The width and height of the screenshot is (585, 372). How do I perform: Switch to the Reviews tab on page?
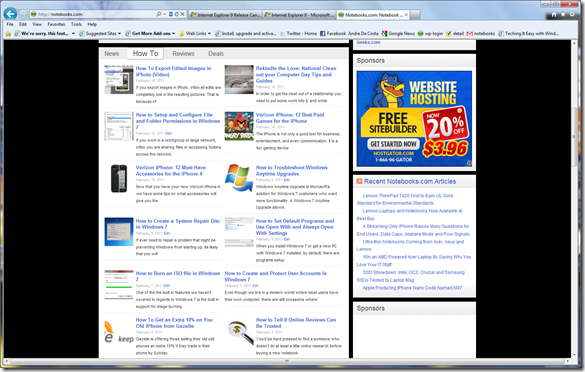[183, 54]
